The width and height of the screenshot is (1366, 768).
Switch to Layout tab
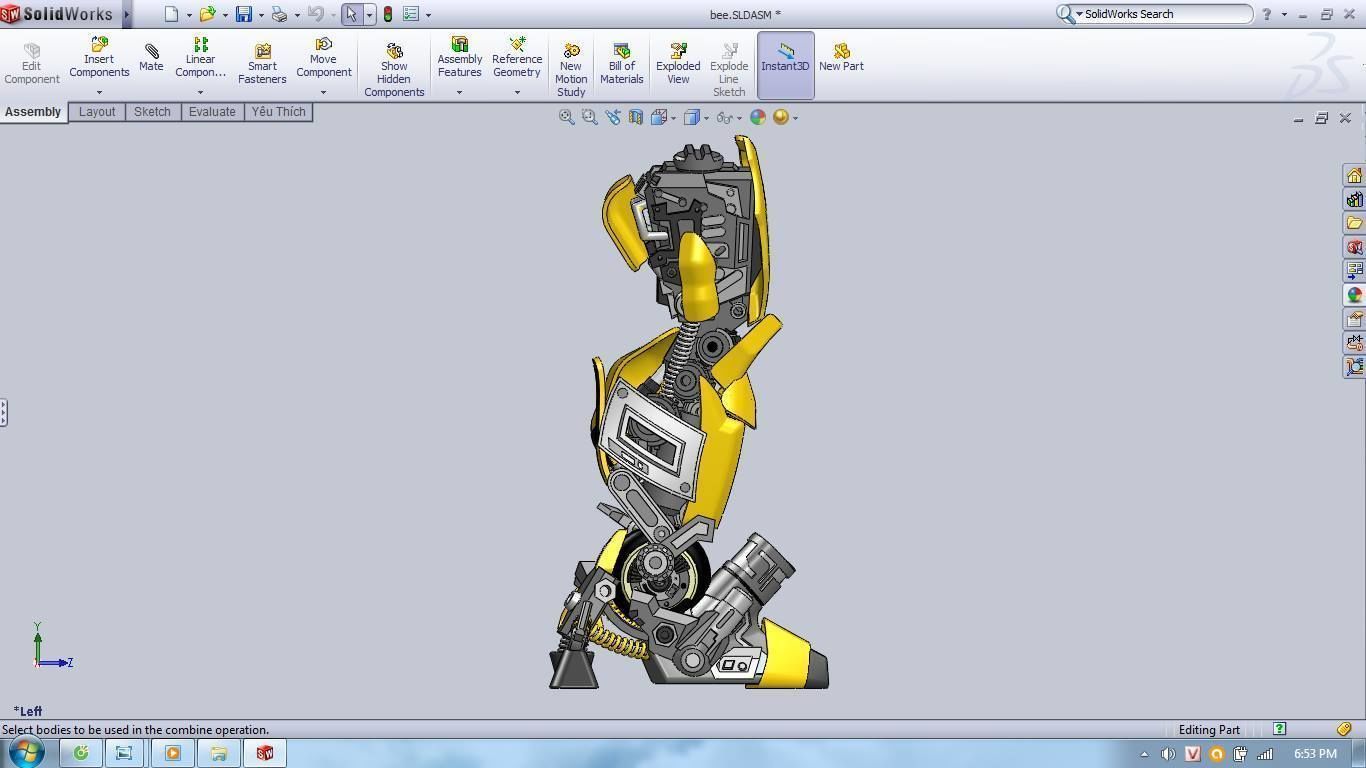(x=97, y=112)
